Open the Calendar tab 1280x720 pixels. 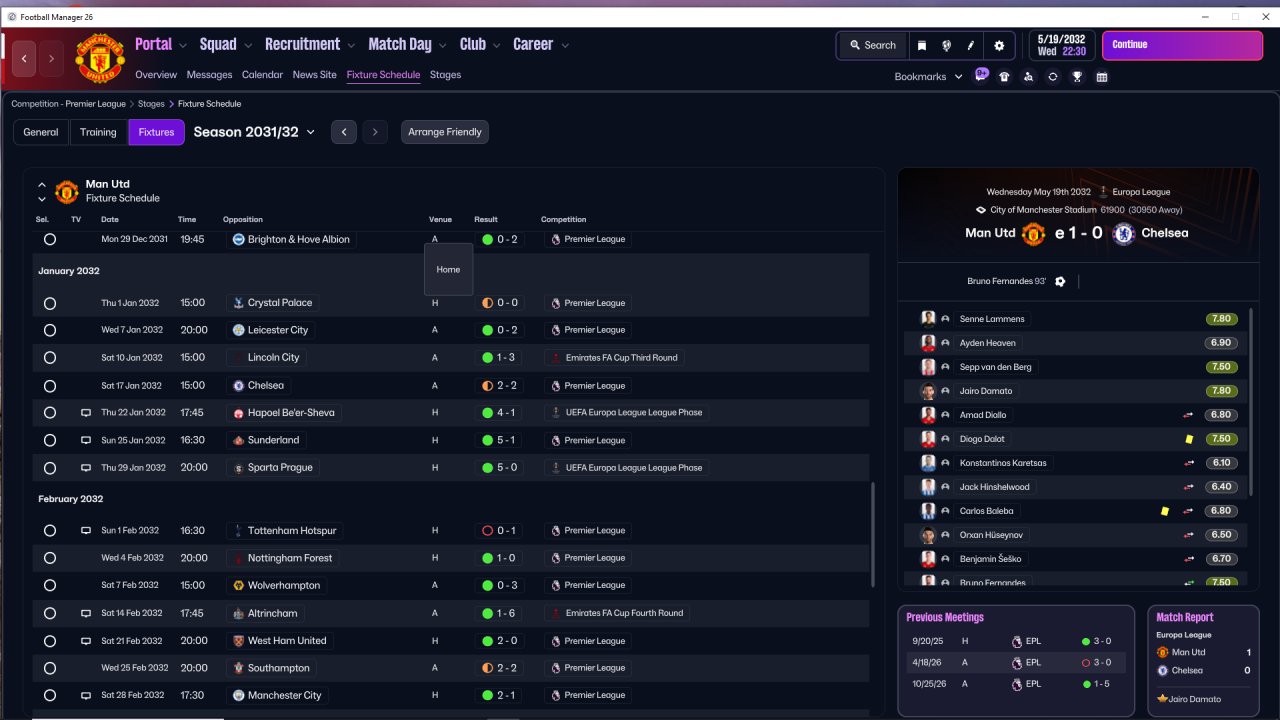[262, 75]
